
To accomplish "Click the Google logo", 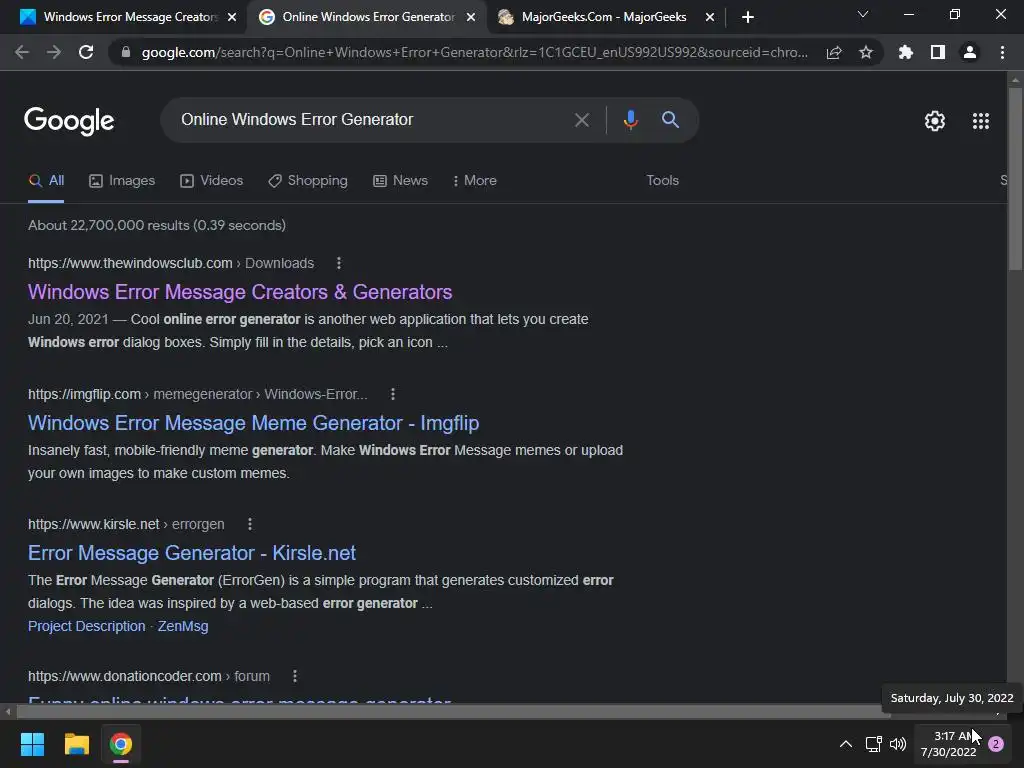I will [x=69, y=121].
